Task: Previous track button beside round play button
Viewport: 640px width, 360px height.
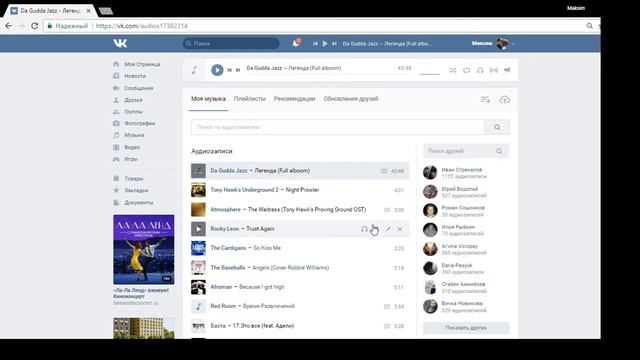Action: pyautogui.click(x=229, y=70)
